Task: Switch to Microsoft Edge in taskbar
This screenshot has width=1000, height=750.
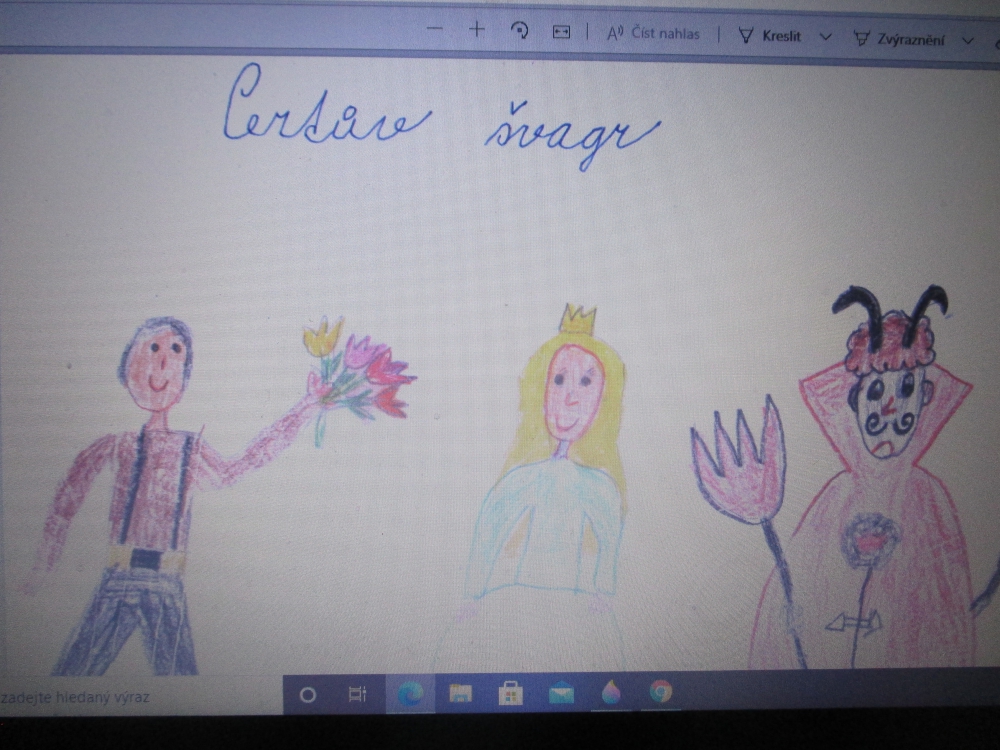Action: click(410, 693)
